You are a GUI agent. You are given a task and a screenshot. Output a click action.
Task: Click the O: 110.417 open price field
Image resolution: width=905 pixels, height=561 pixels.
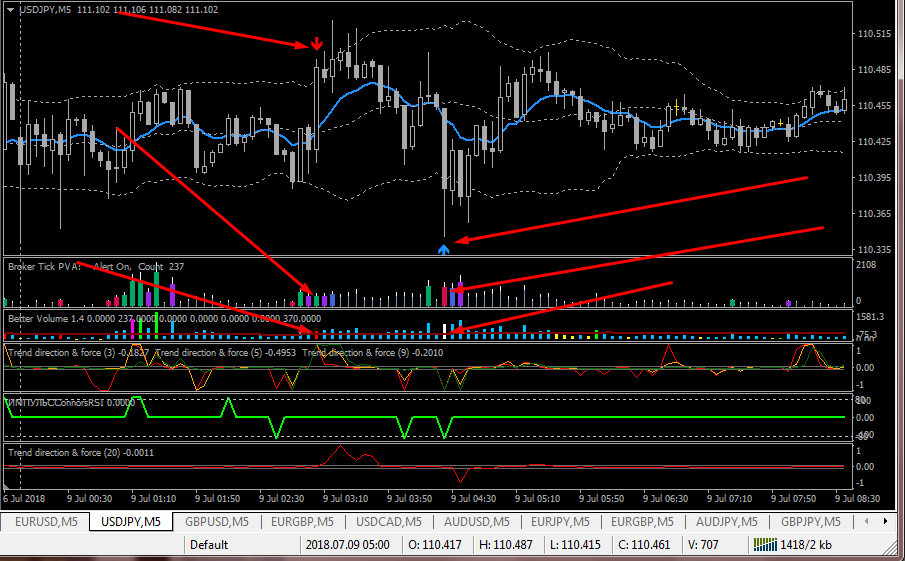coord(435,545)
